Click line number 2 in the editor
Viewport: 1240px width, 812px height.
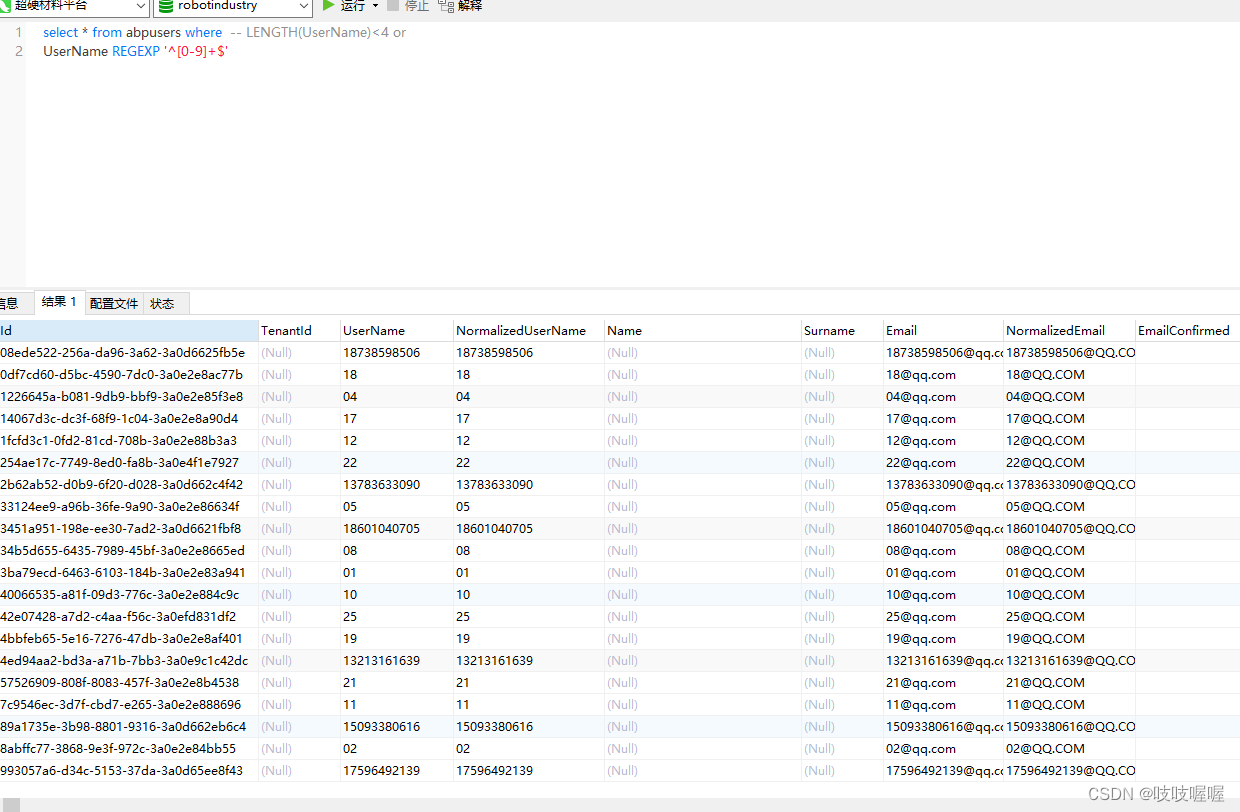18,51
